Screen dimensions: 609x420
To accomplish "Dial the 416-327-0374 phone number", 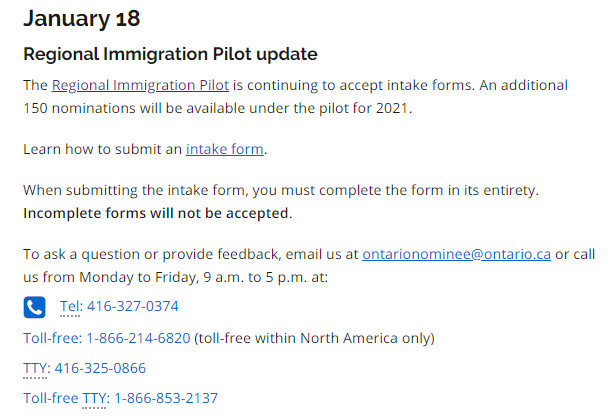I will coord(134,306).
